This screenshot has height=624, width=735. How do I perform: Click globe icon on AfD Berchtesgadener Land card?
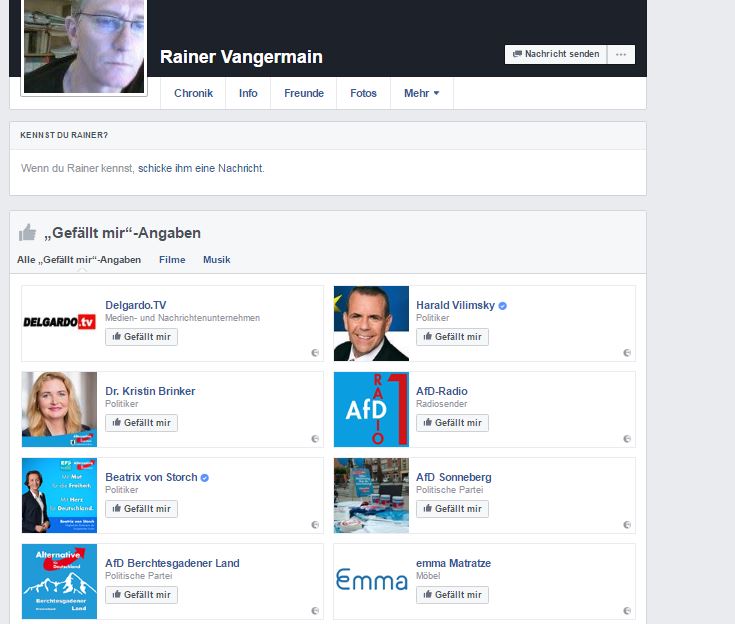click(315, 610)
